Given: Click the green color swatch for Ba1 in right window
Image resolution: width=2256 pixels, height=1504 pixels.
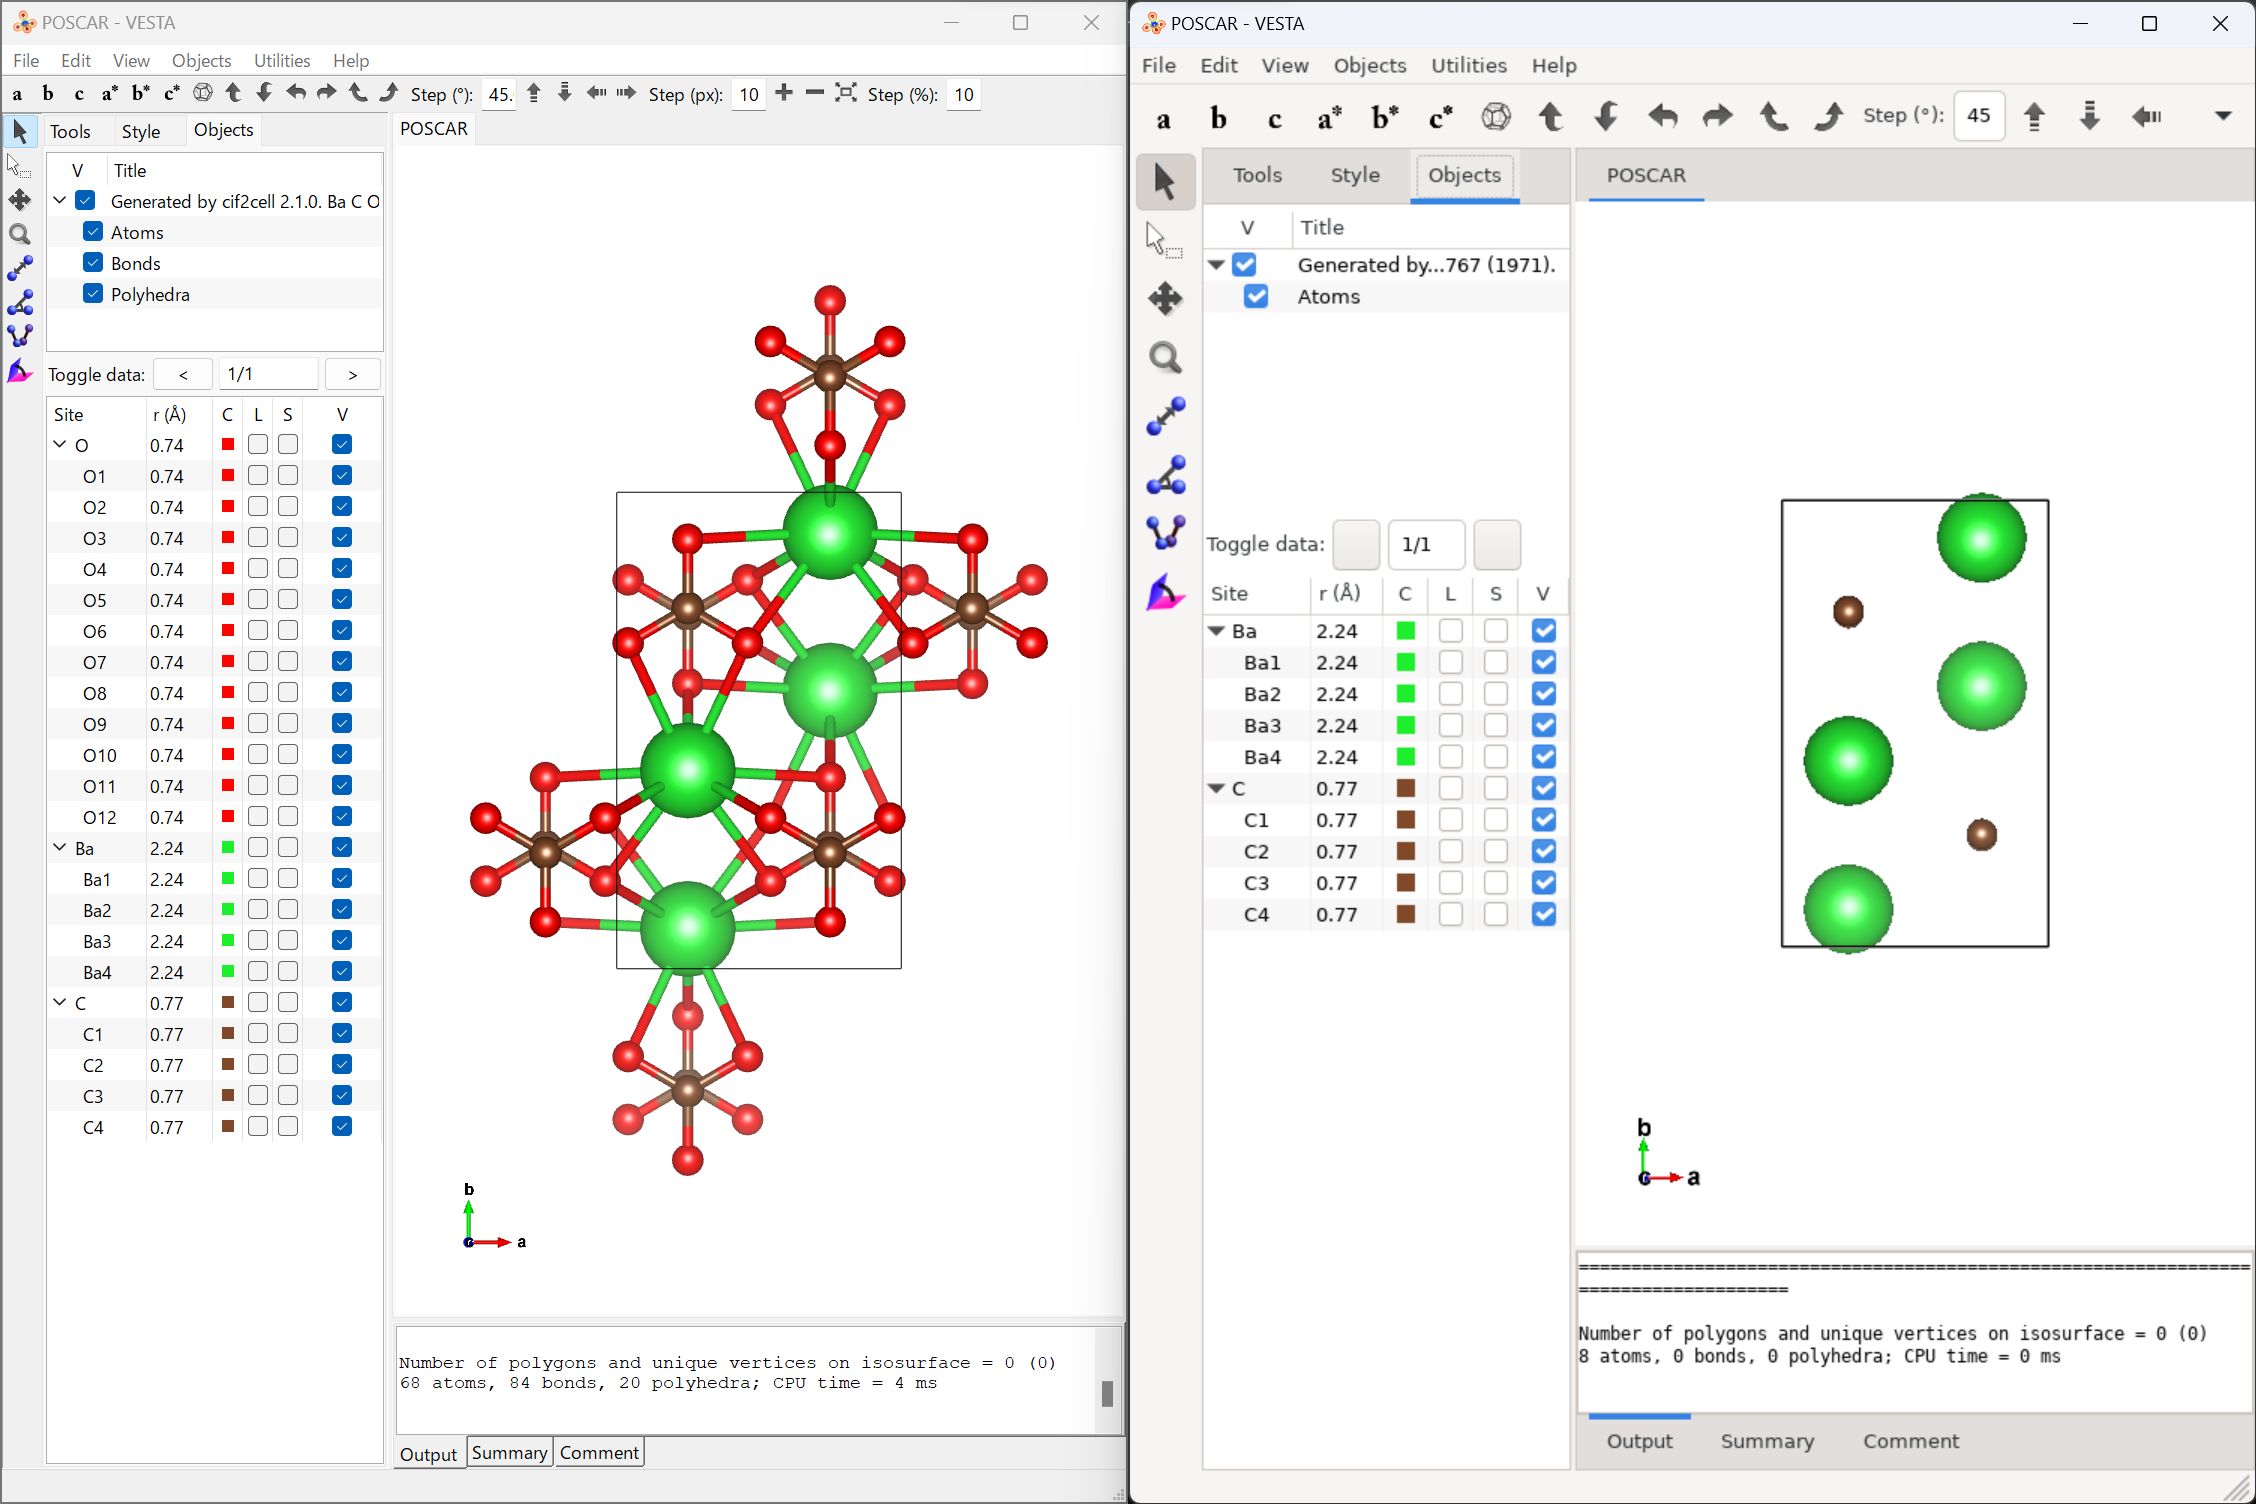Looking at the screenshot, I should pyautogui.click(x=1405, y=662).
